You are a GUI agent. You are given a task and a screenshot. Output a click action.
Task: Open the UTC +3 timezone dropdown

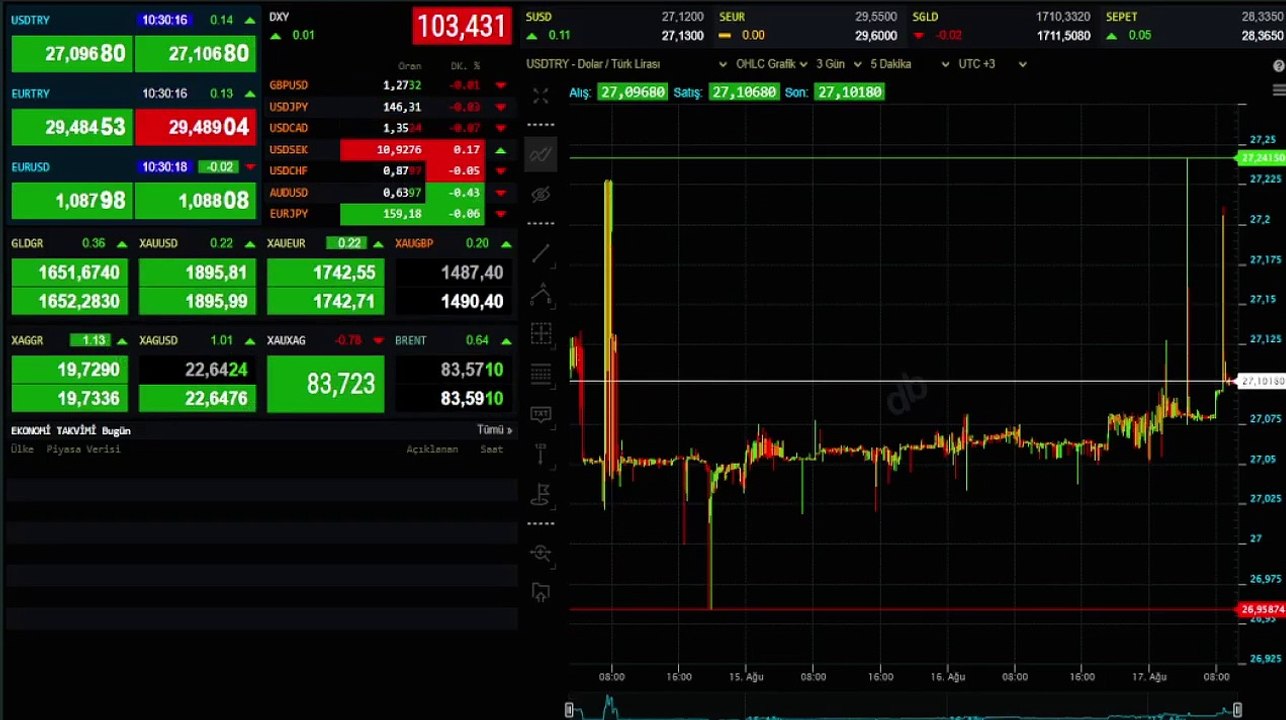click(992, 64)
